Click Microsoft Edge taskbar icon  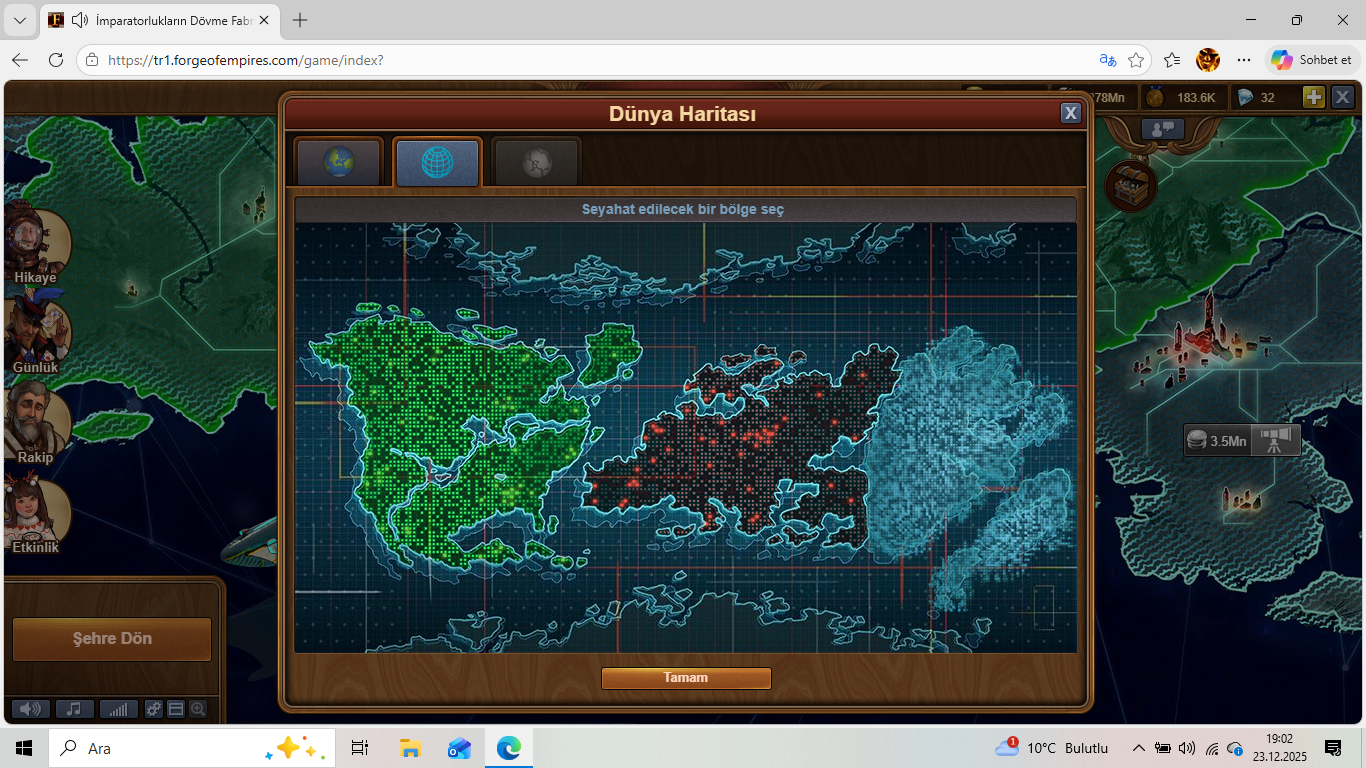click(509, 748)
